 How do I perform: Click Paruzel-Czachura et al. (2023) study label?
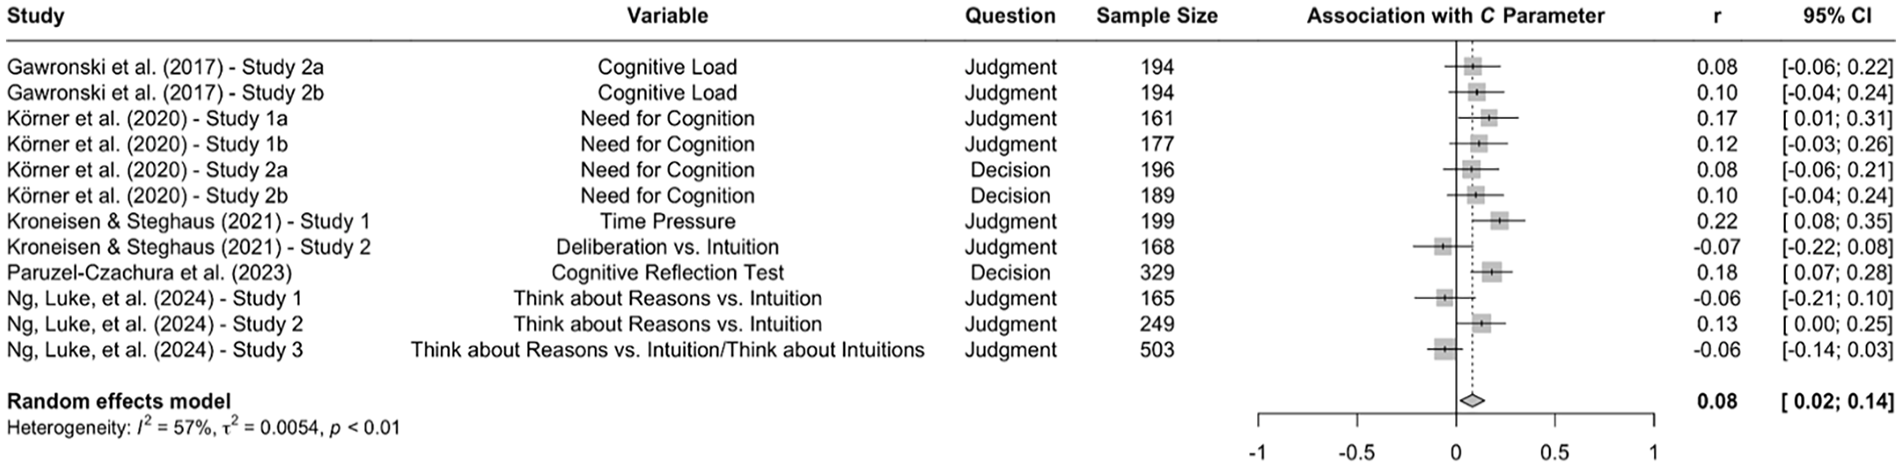pyautogui.click(x=149, y=273)
